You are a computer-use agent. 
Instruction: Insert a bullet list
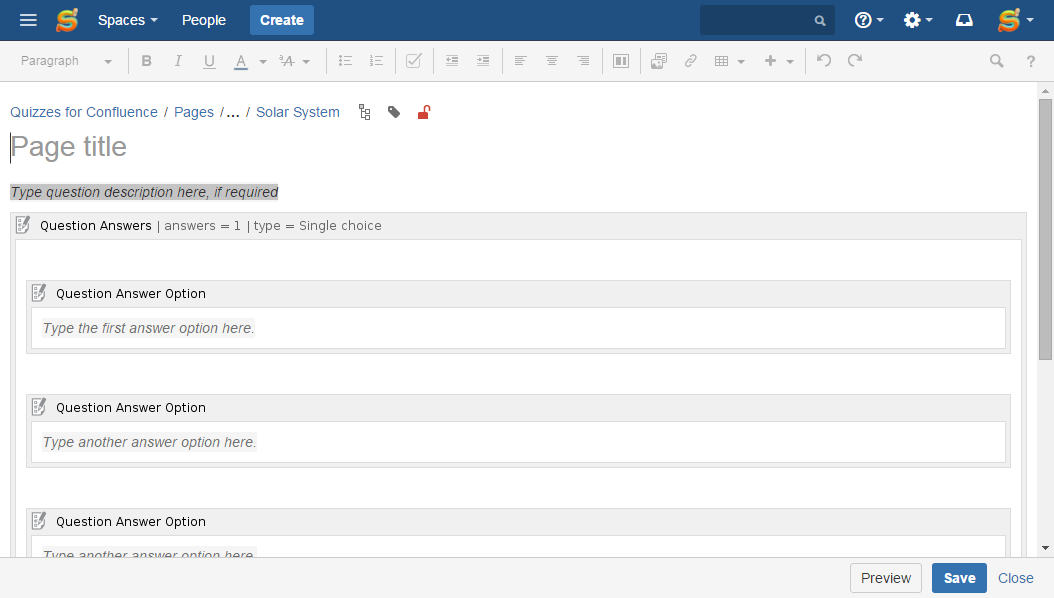[x=346, y=61]
